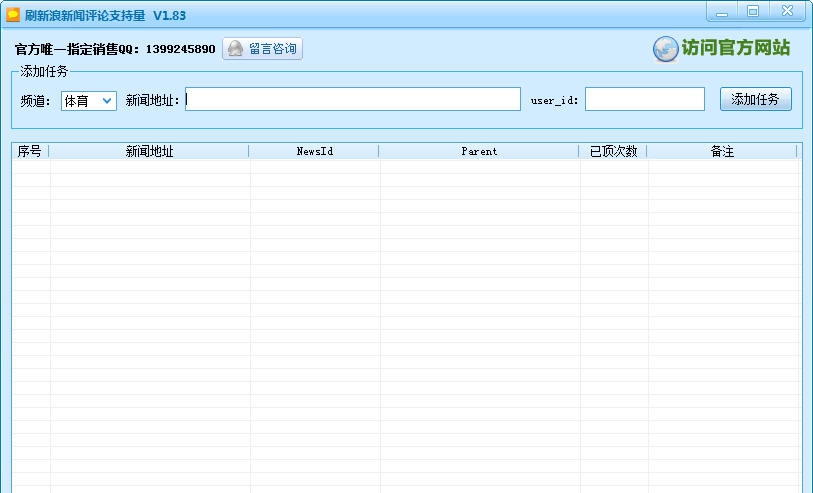Sort by the 序号 column header

point(30,151)
